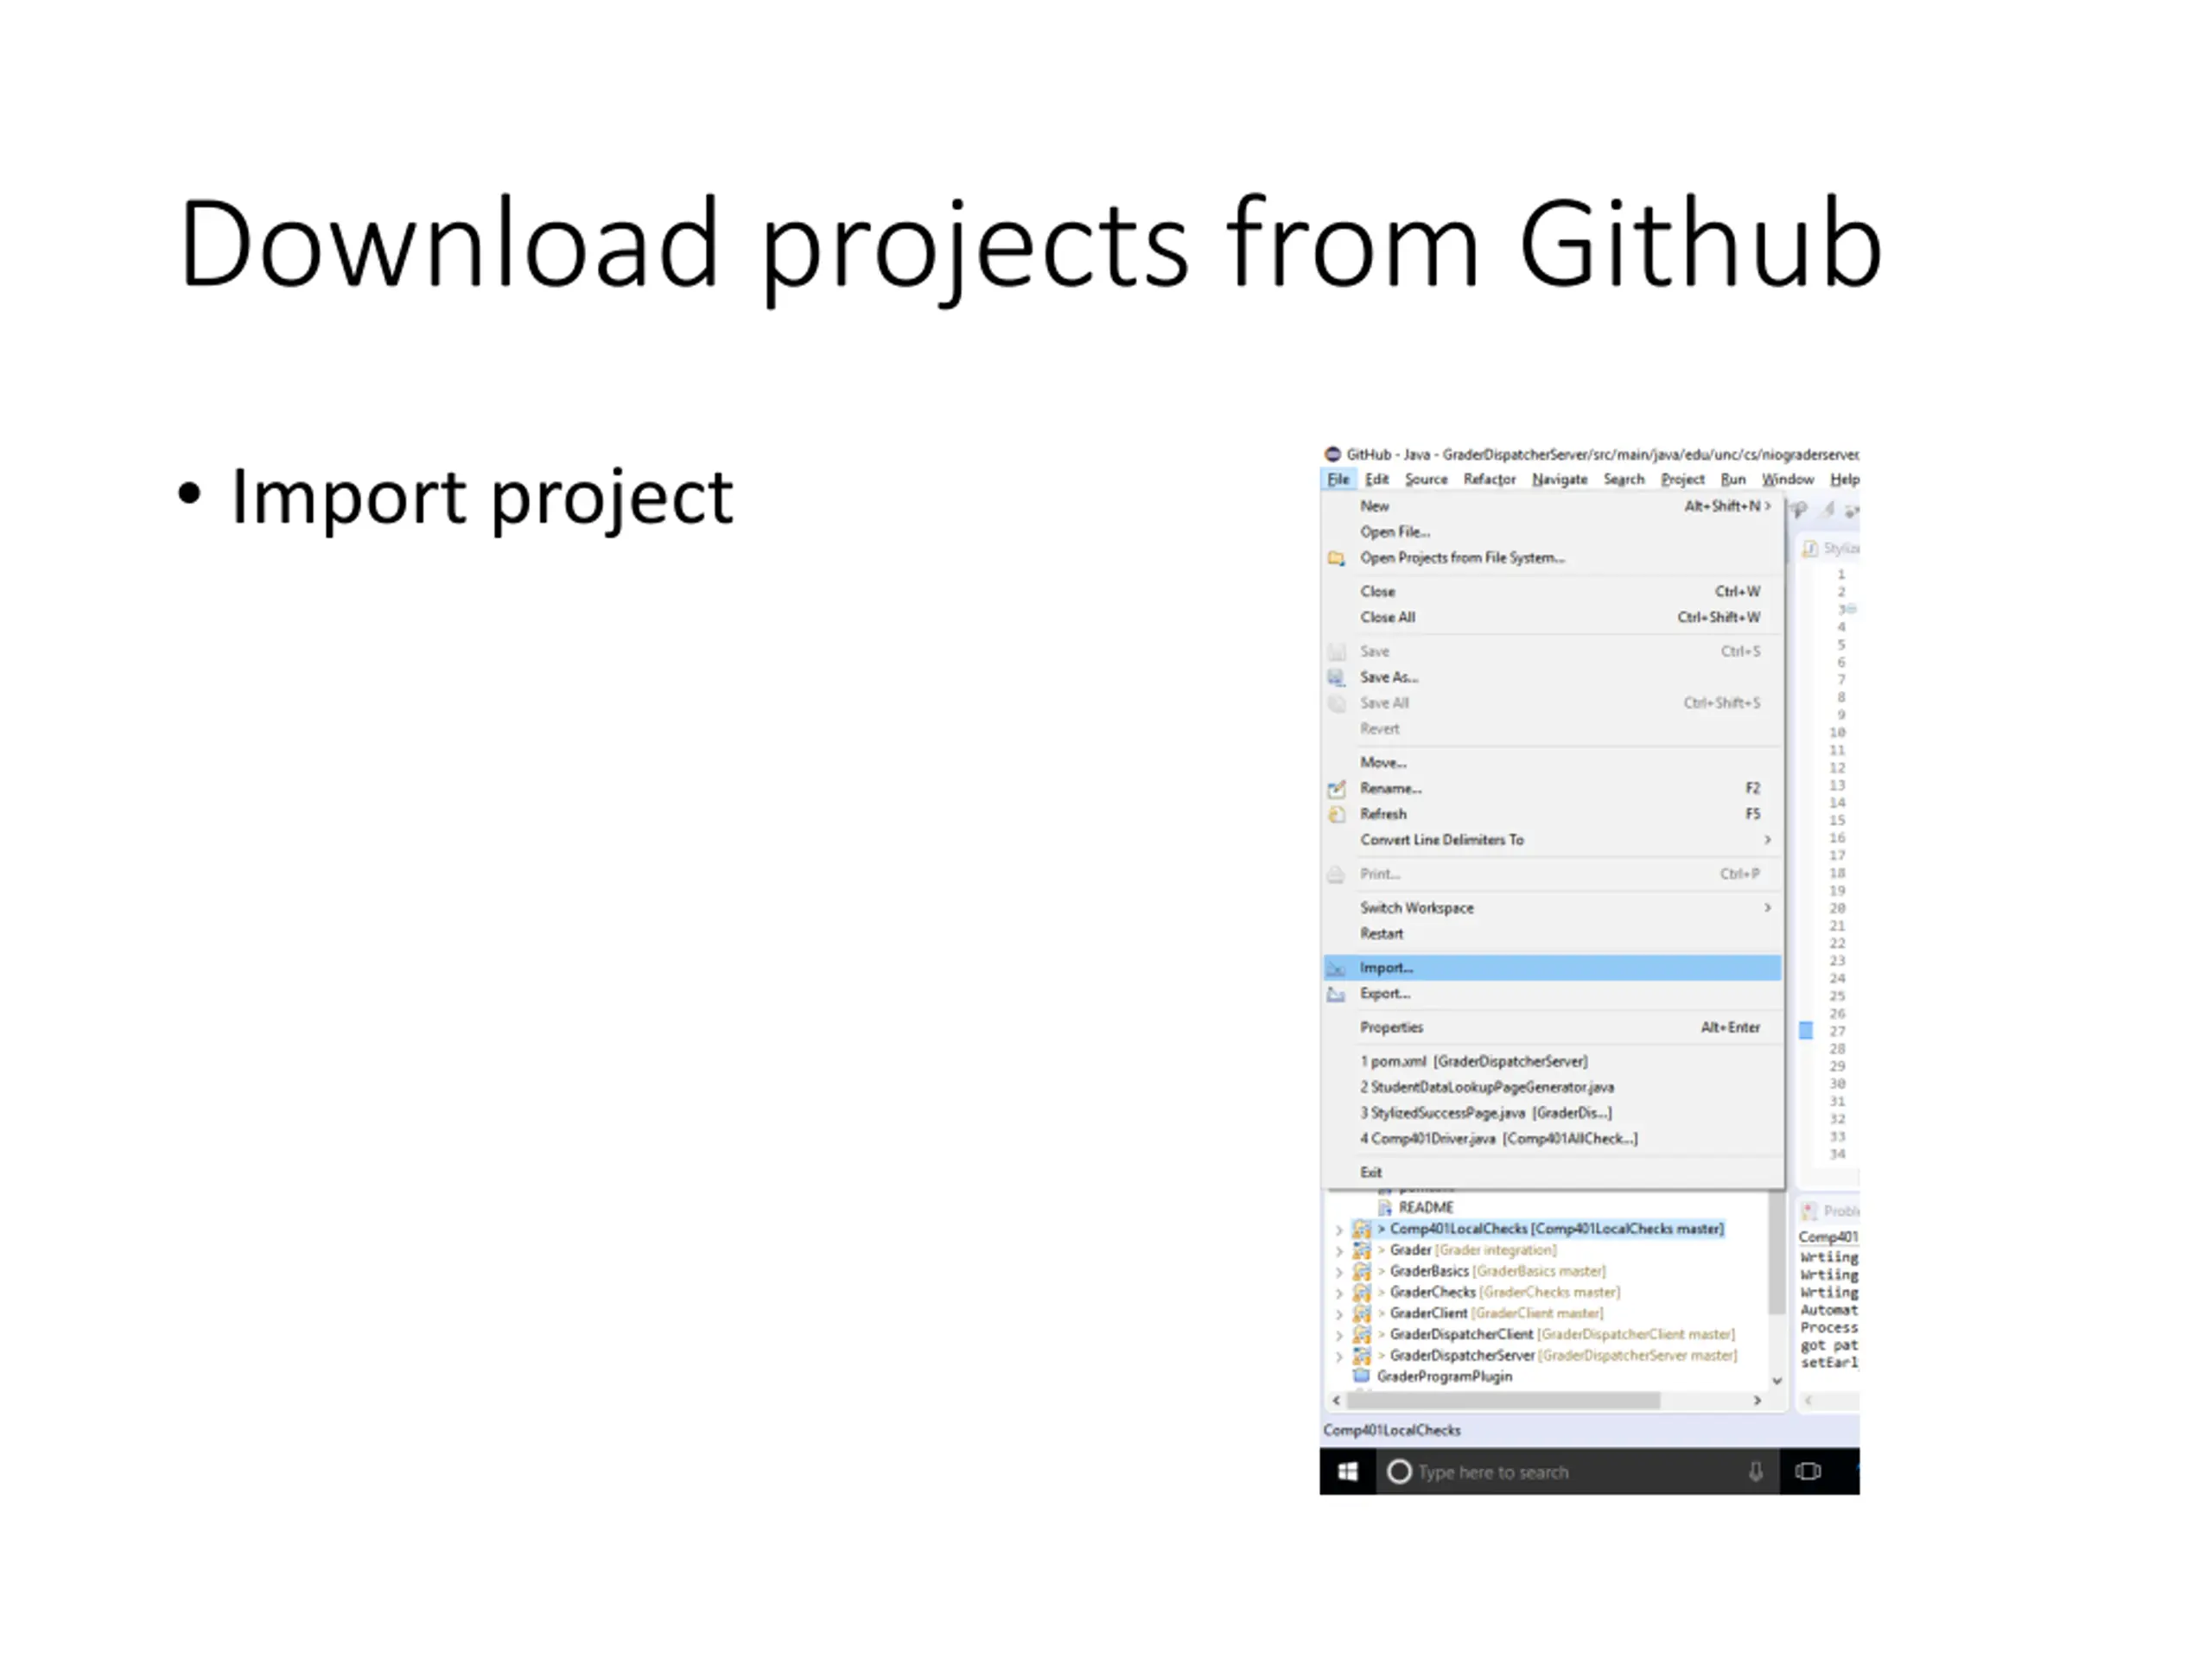
Task: Select GraderClient project name
Action: 1428,1313
